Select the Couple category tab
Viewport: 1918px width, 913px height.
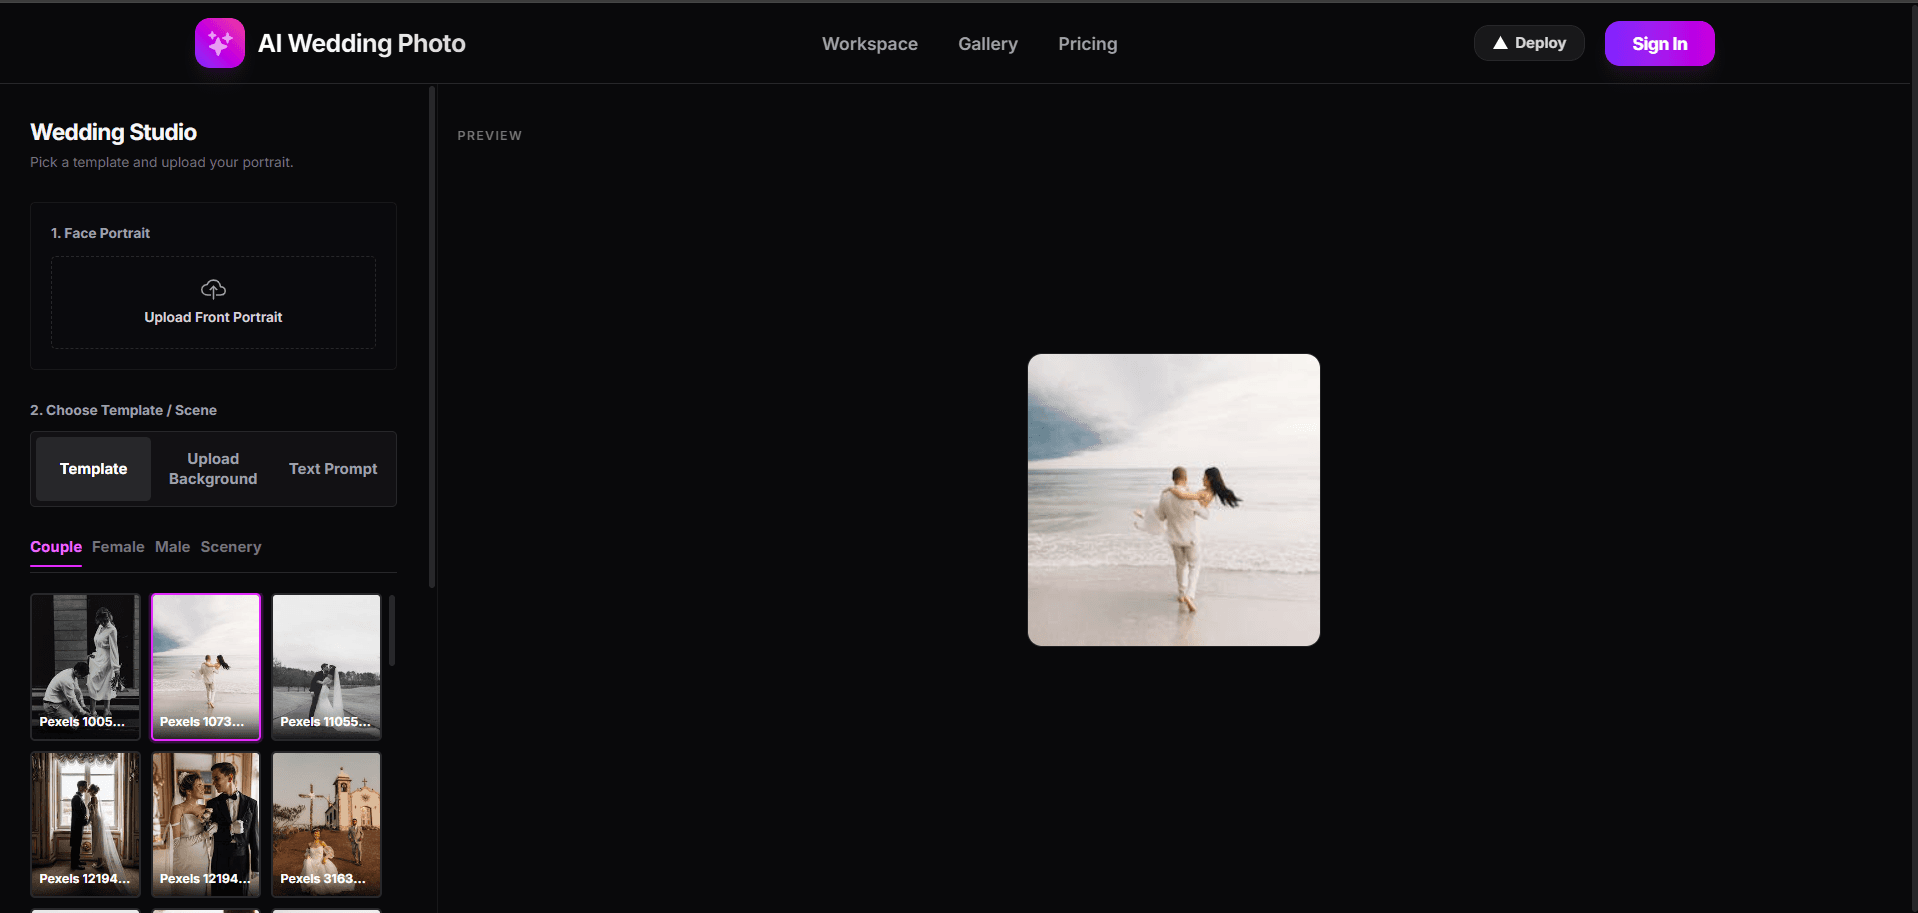tap(56, 547)
